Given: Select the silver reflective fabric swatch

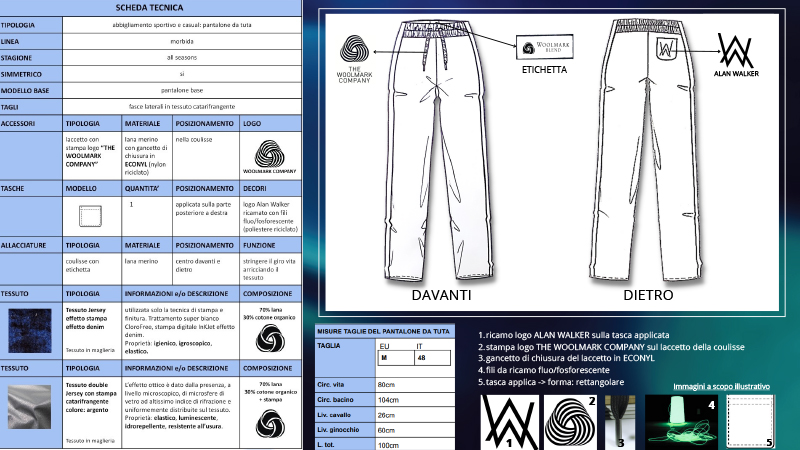Looking at the screenshot, I should (x=29, y=407).
